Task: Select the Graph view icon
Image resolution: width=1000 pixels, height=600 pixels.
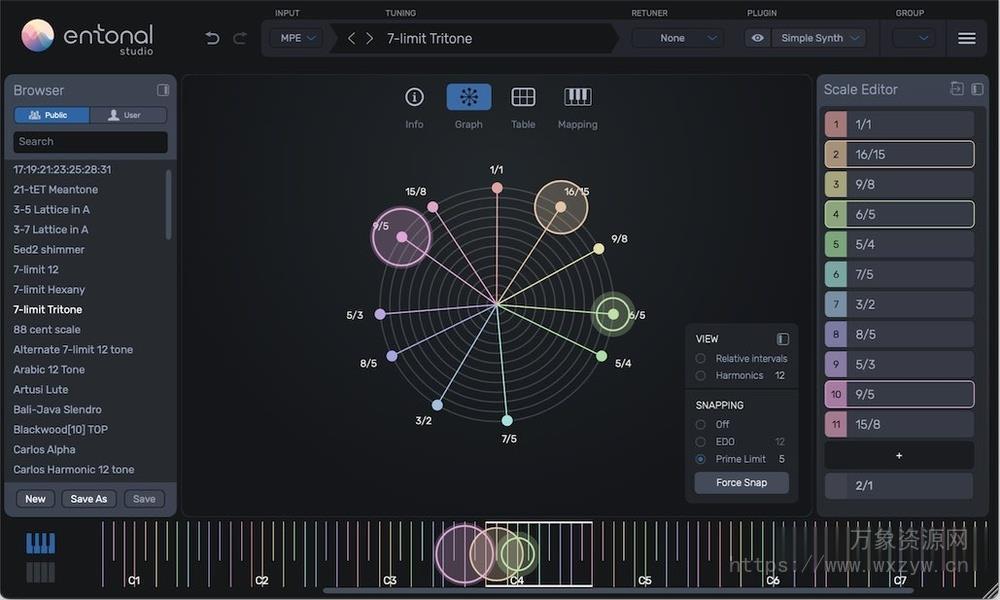Action: (x=468, y=96)
